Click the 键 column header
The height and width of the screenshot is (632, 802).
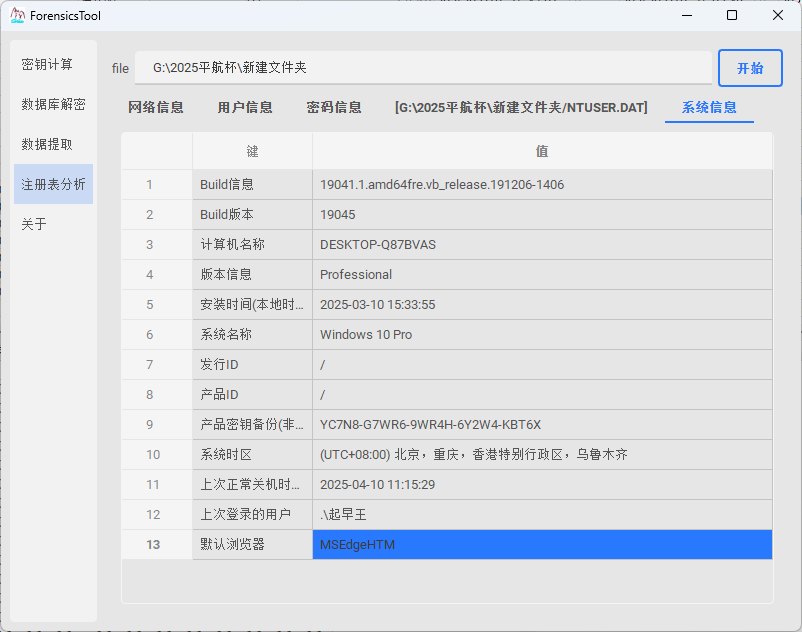(252, 151)
